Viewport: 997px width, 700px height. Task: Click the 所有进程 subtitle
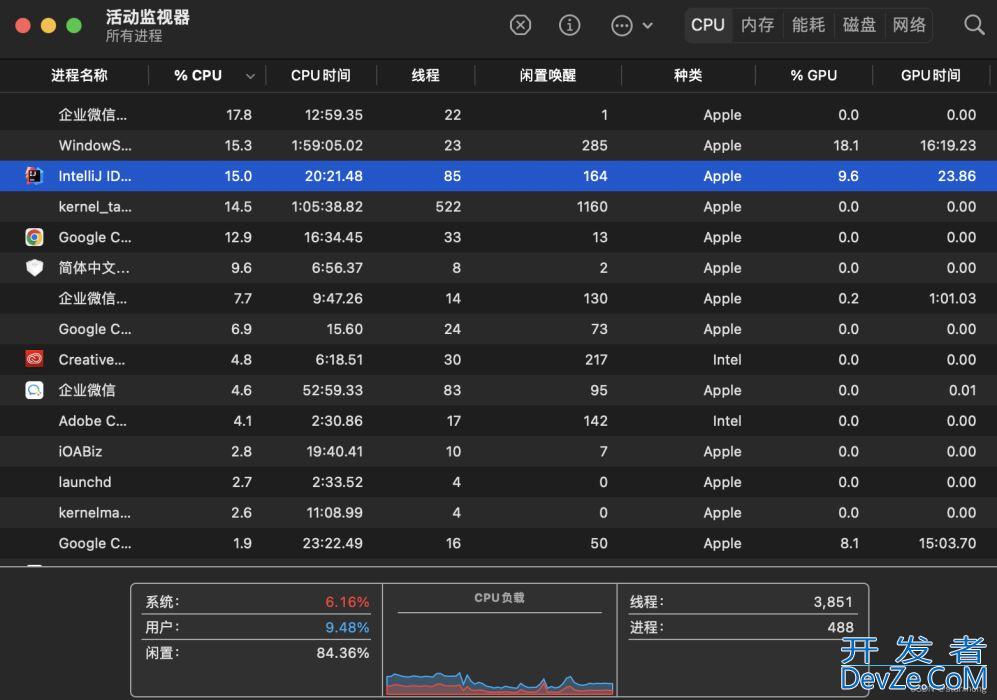tap(134, 36)
